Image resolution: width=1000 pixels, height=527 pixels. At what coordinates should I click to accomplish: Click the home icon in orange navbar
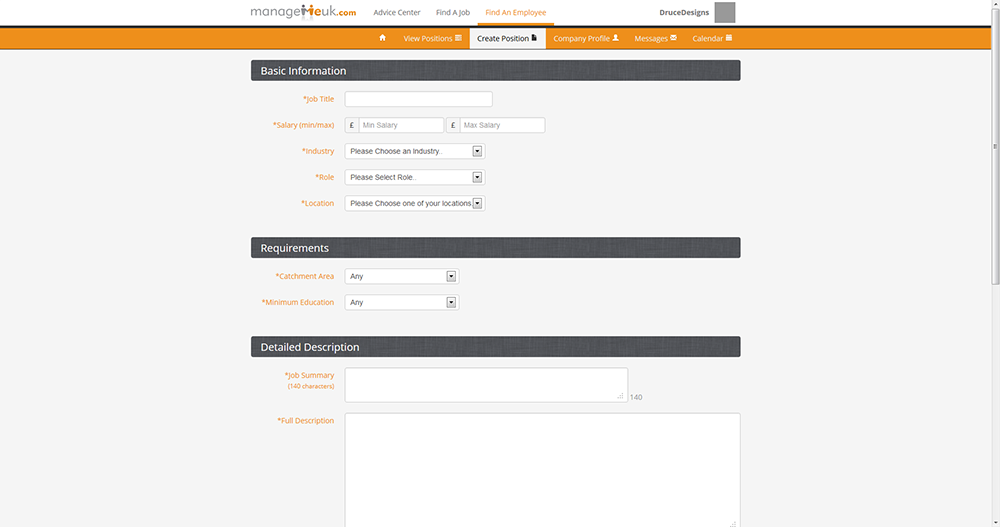click(382, 38)
